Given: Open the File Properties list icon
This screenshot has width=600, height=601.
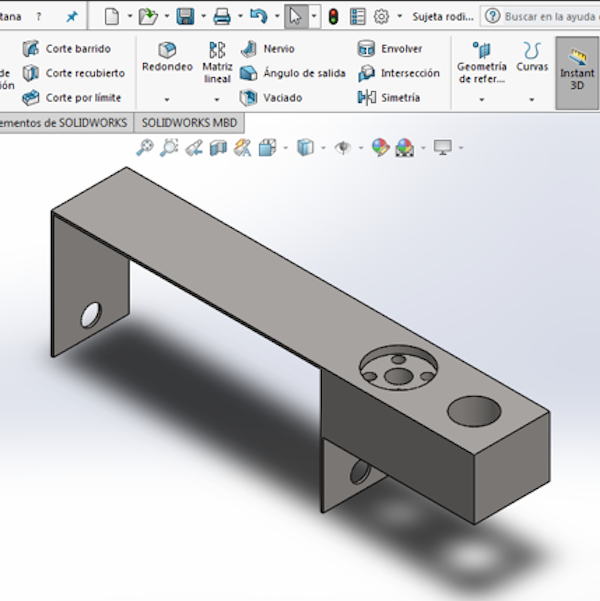Looking at the screenshot, I should (357, 16).
